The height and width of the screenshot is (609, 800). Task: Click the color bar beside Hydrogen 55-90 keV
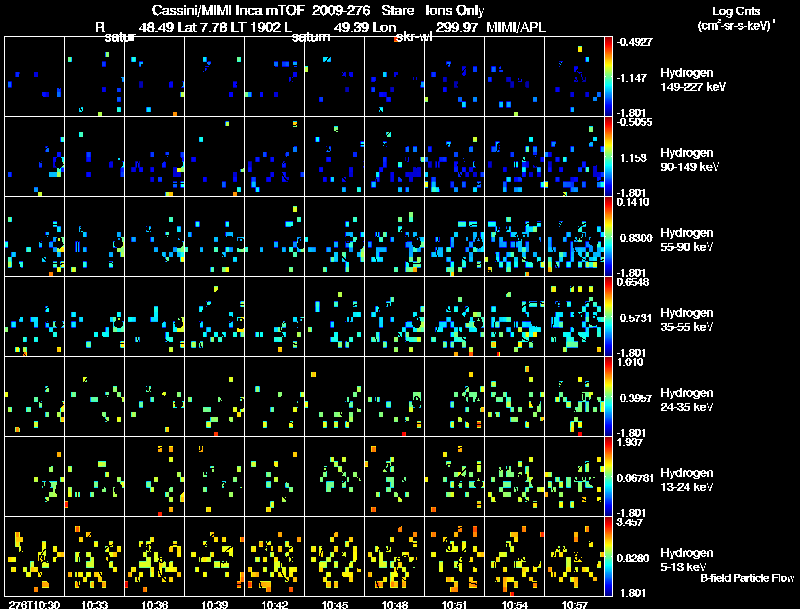point(608,237)
